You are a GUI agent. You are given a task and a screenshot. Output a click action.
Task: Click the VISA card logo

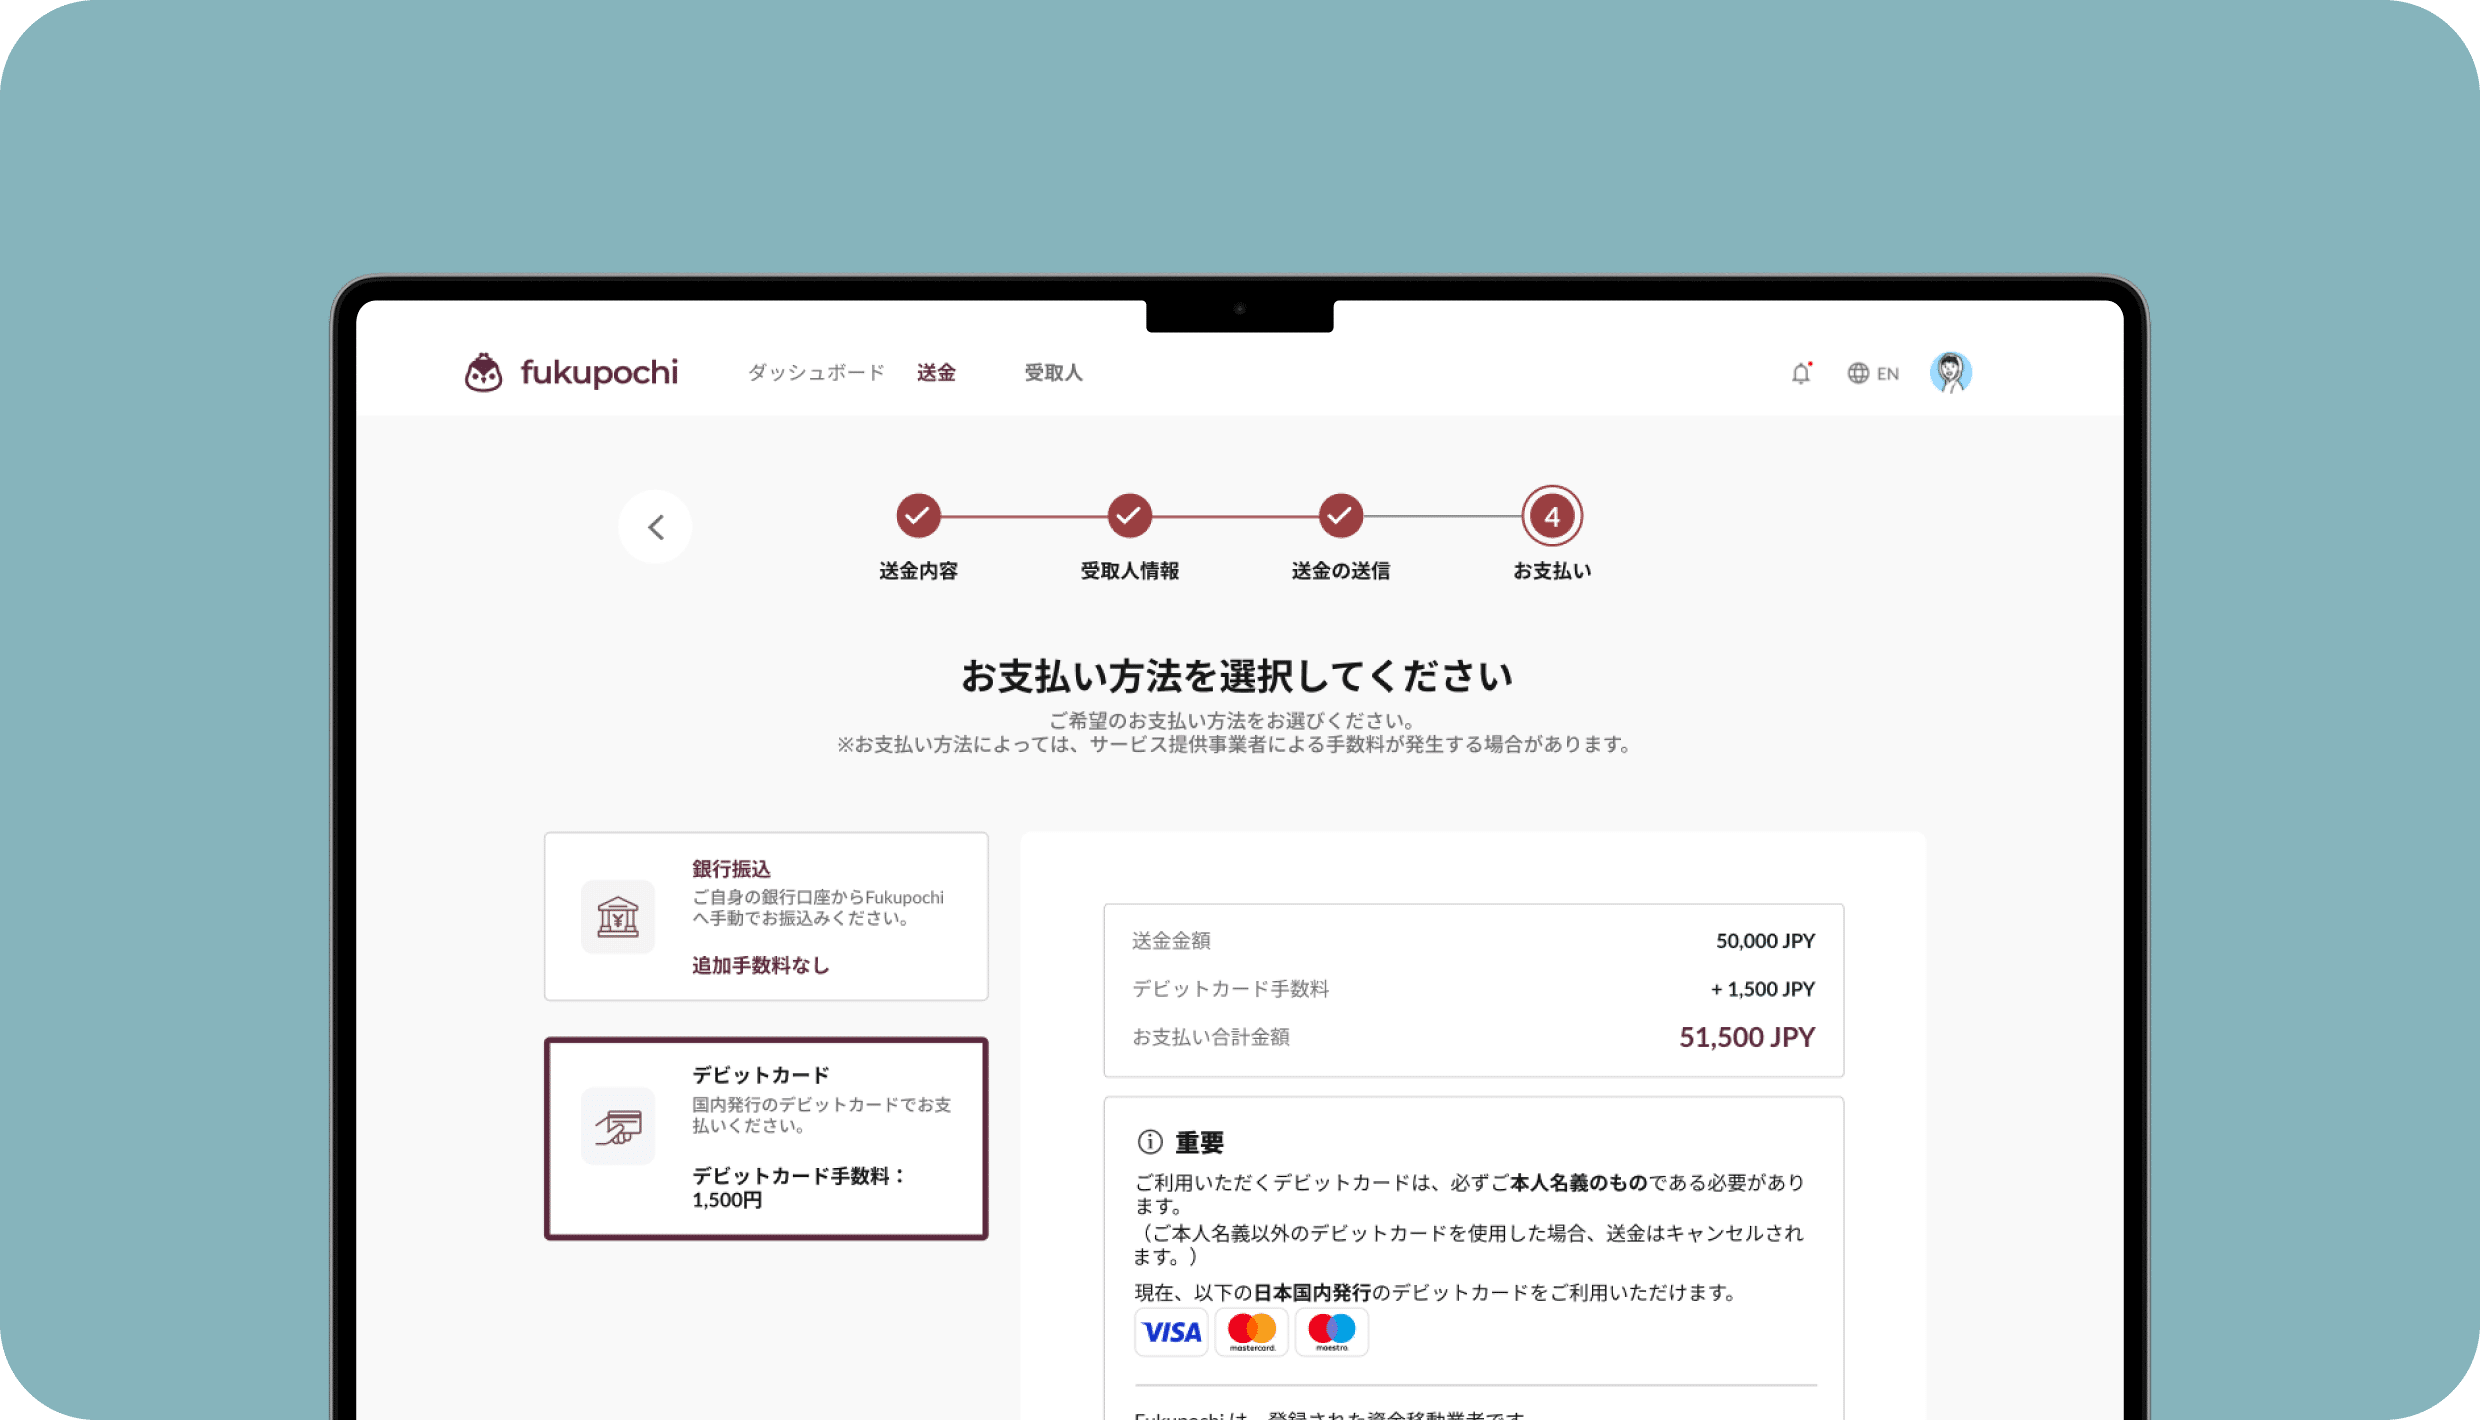[x=1171, y=1332]
